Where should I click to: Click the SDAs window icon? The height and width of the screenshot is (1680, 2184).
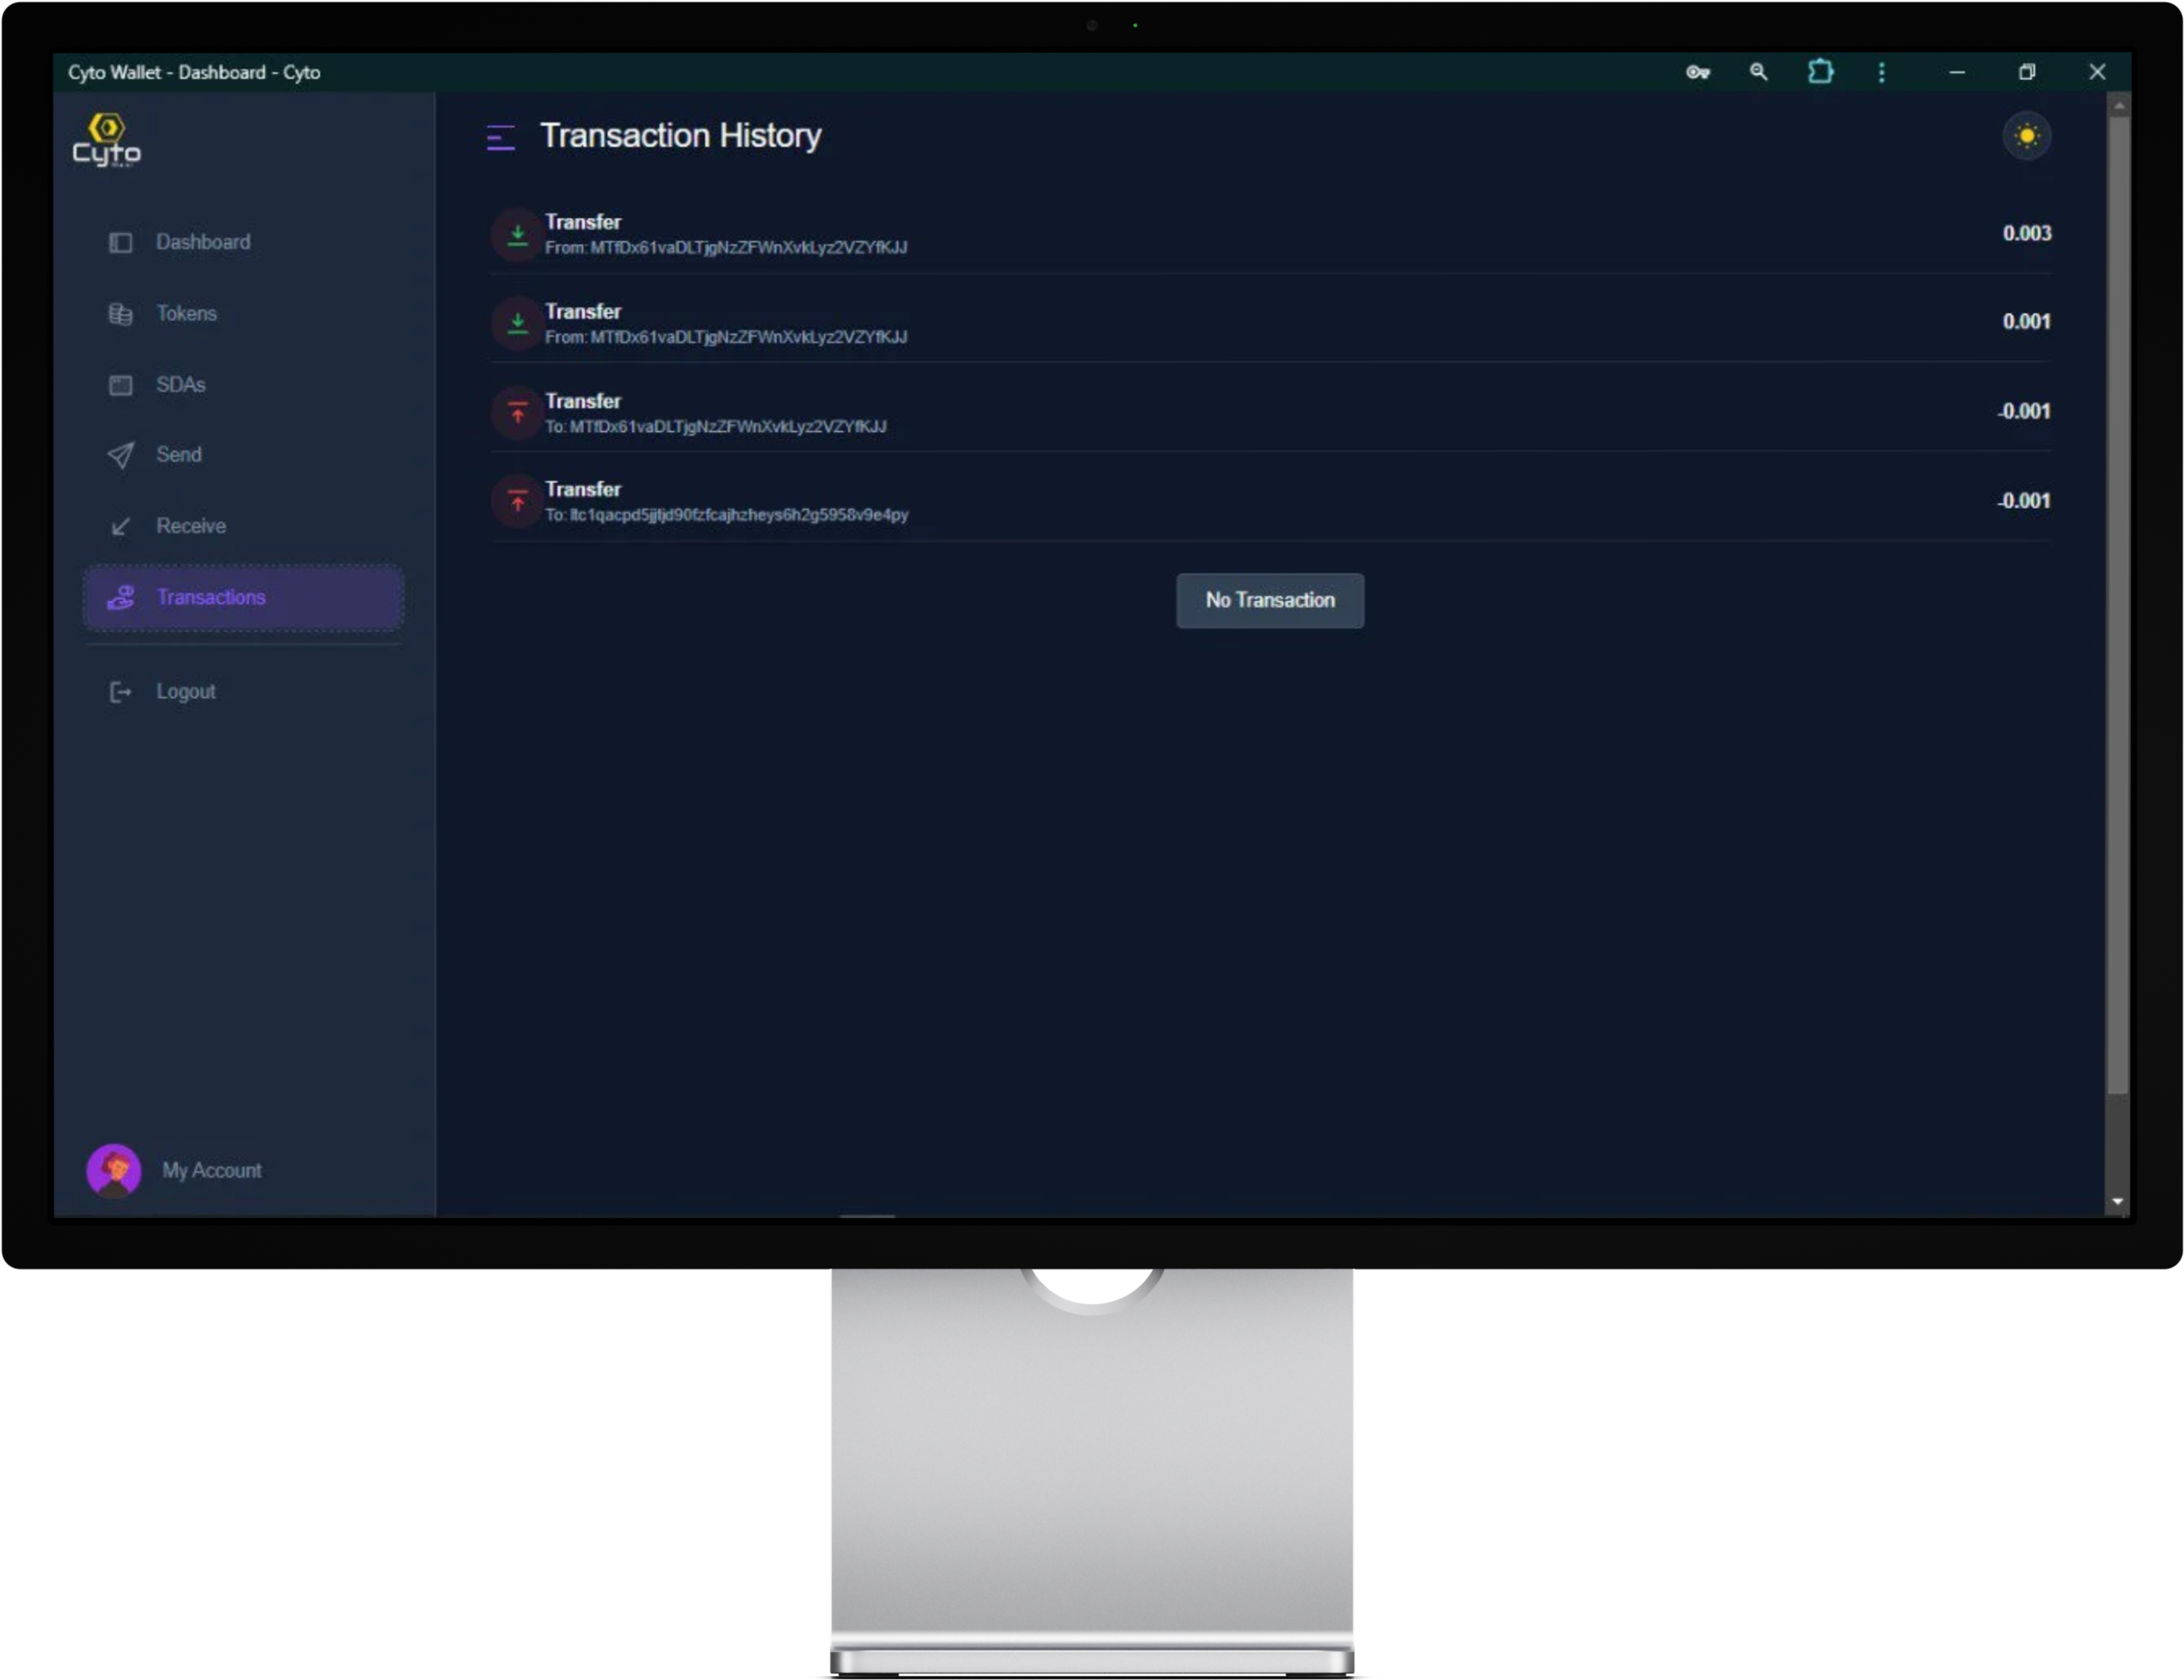(120, 385)
